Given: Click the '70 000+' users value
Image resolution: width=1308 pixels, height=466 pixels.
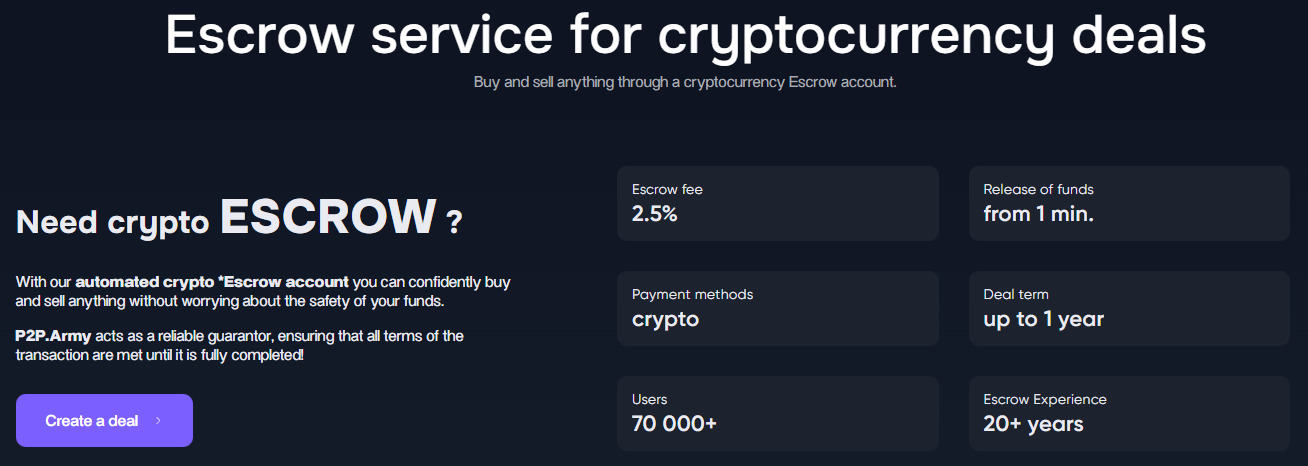Looking at the screenshot, I should click(674, 423).
